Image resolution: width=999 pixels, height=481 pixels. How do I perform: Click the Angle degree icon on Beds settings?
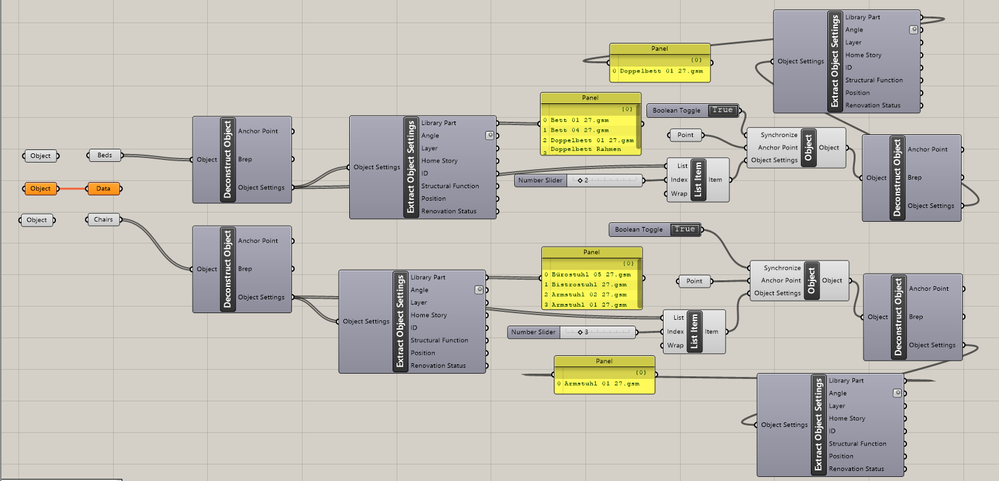[489, 135]
